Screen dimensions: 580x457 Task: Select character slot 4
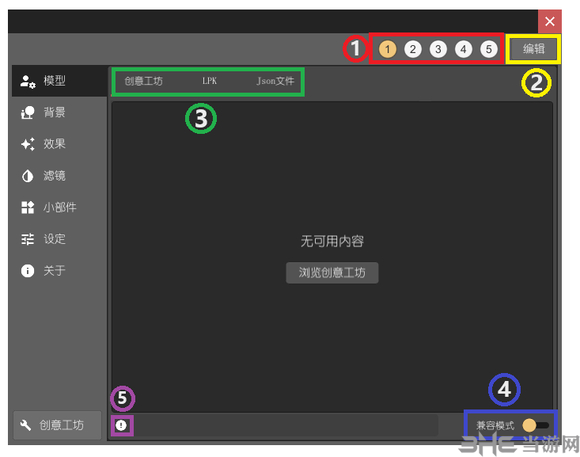[x=463, y=49]
